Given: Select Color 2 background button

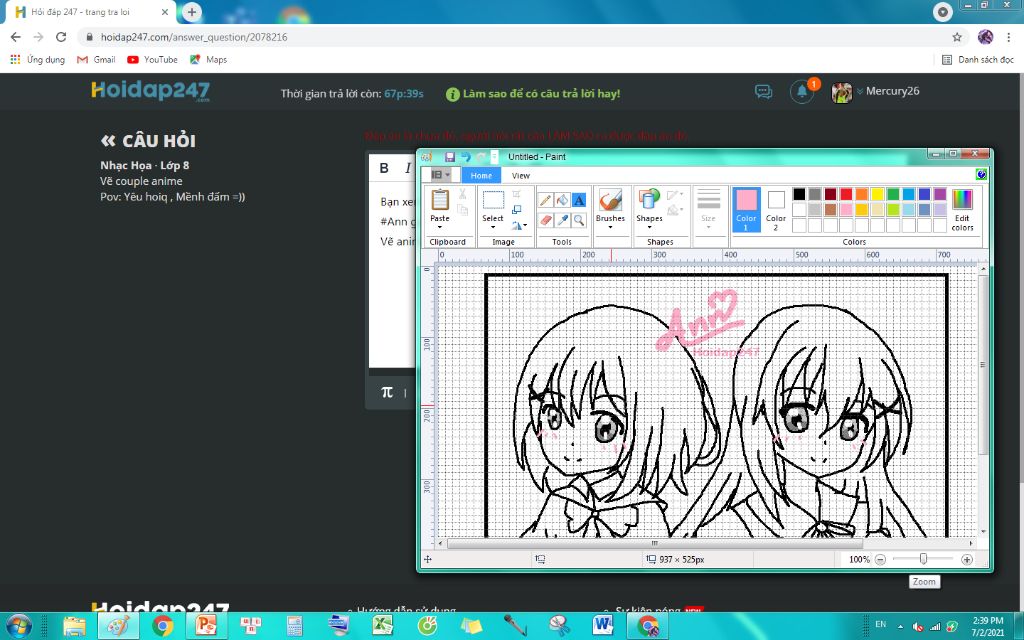Looking at the screenshot, I should [x=776, y=209].
